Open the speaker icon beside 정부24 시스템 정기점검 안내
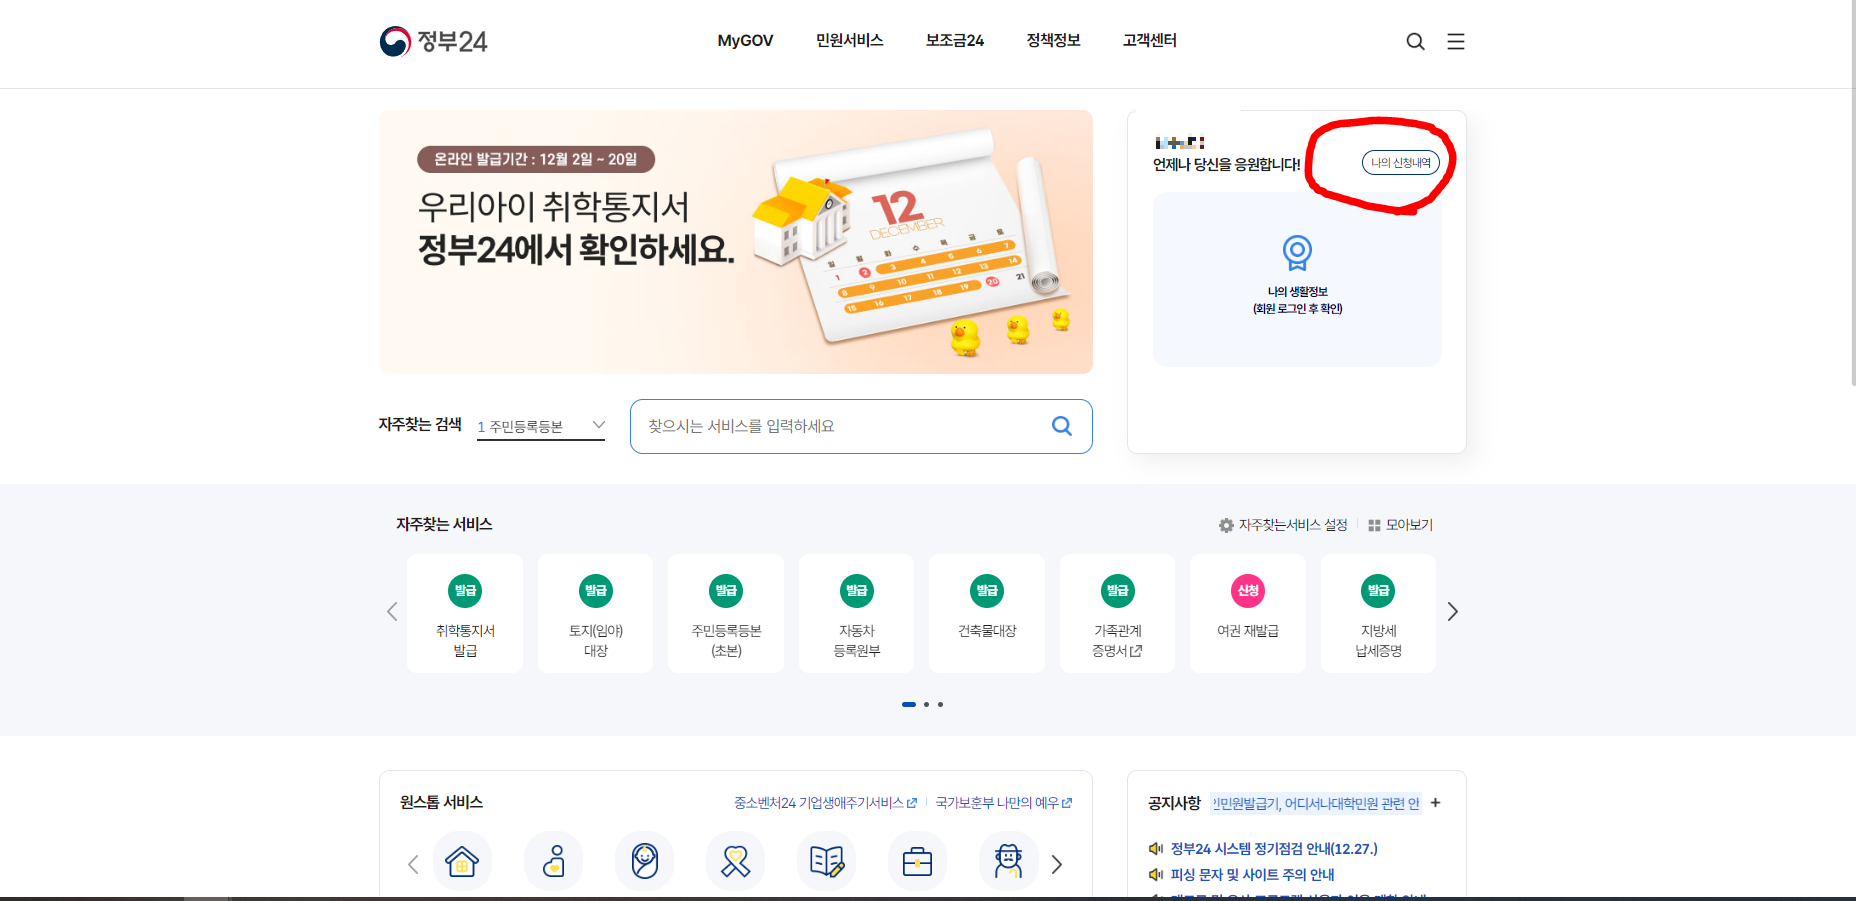1856x901 pixels. [1156, 849]
